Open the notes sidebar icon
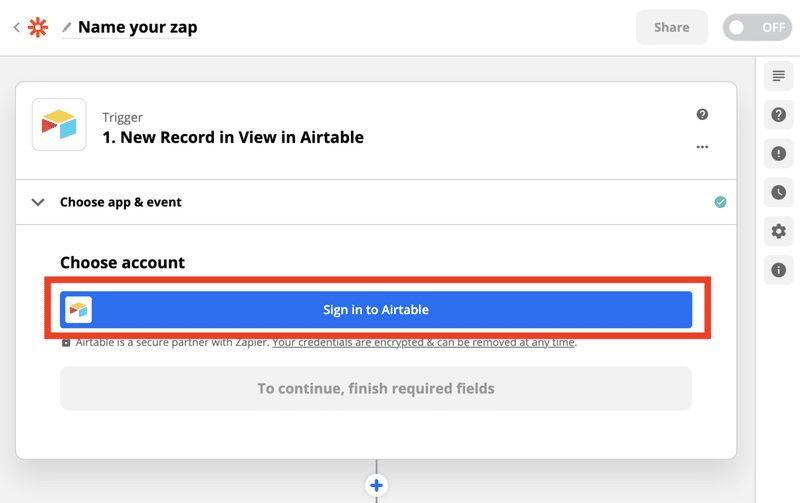Image resolution: width=800 pixels, height=503 pixels. click(x=779, y=76)
